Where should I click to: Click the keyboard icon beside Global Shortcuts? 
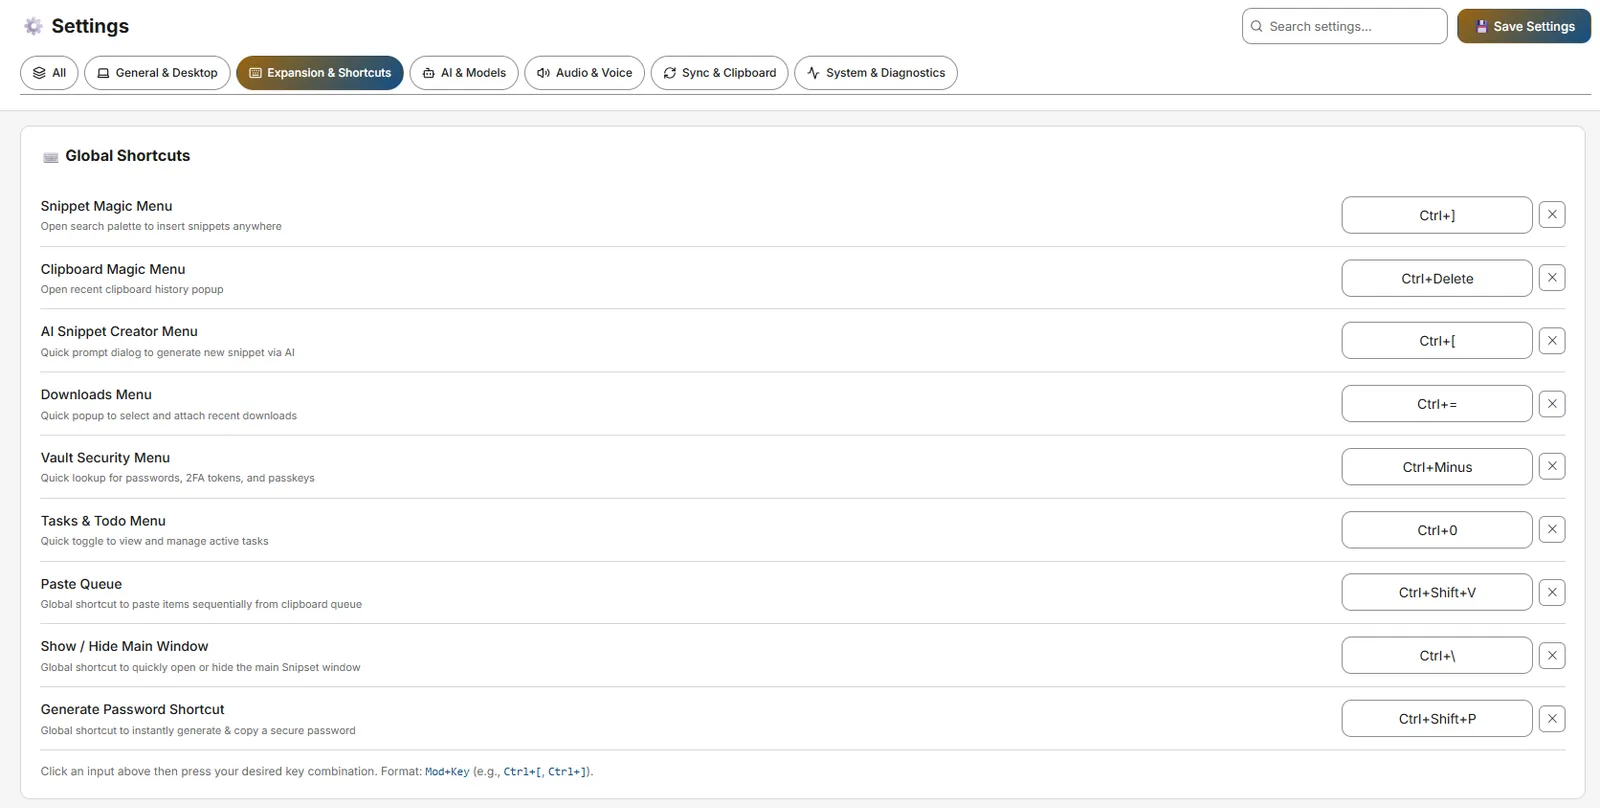pos(51,157)
